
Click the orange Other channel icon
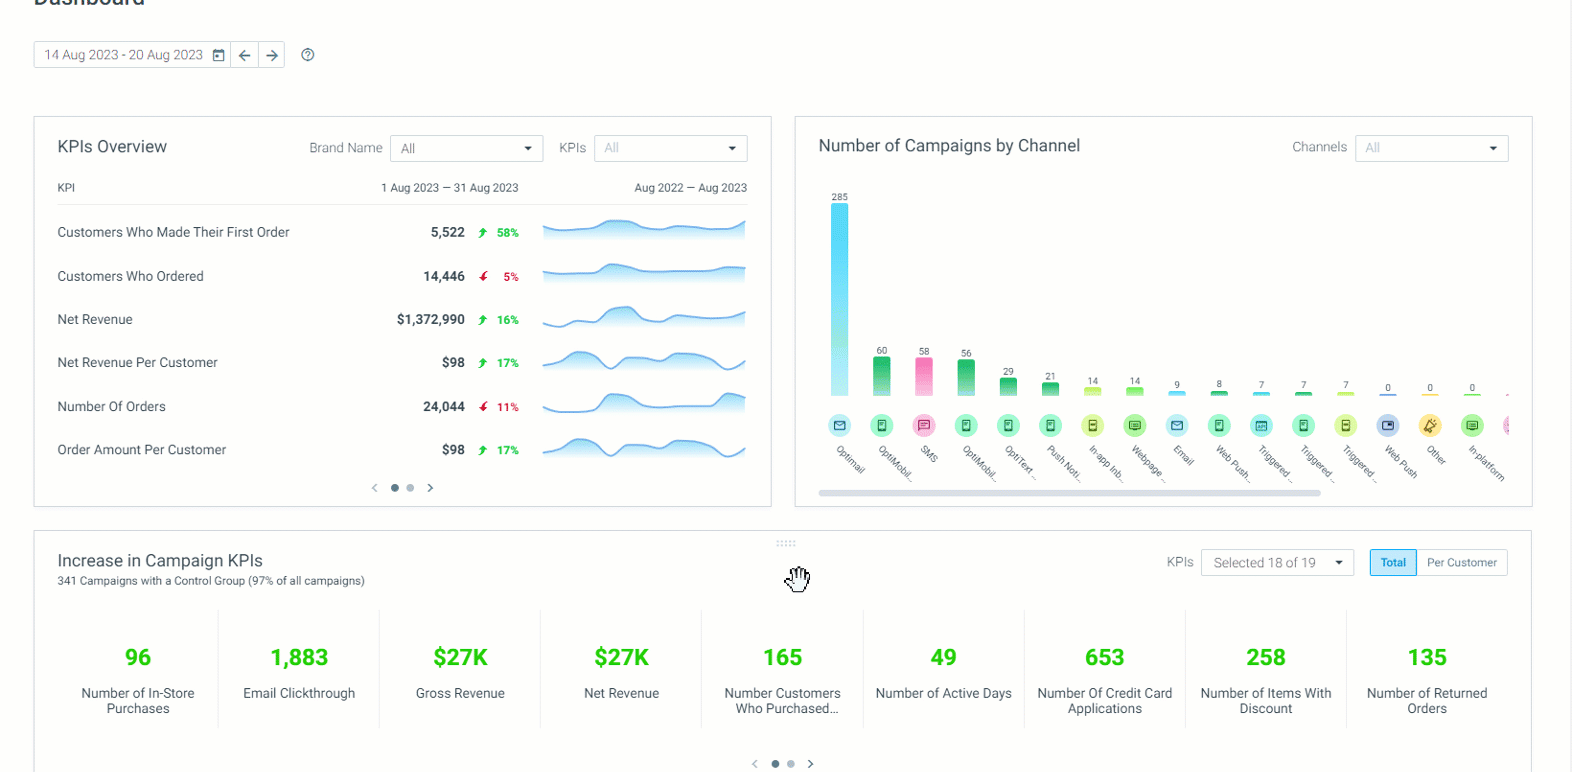pyautogui.click(x=1430, y=425)
